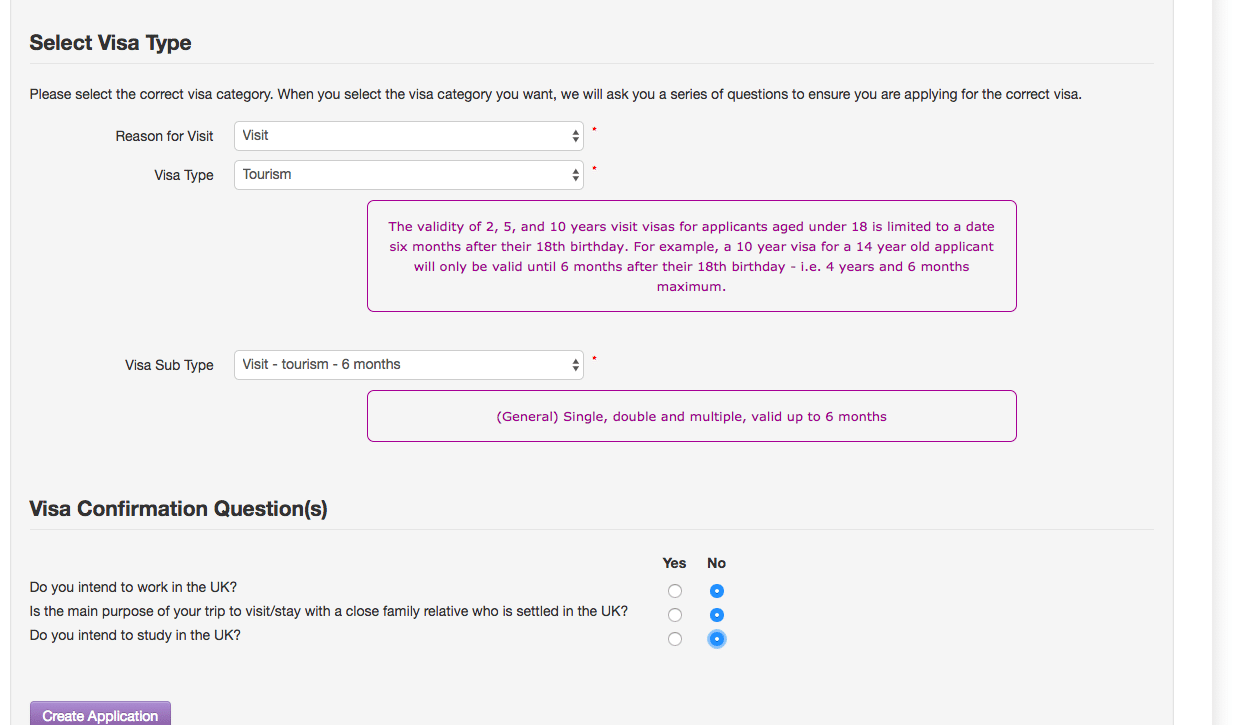Viewport: 1257px width, 725px height.
Task: Choose Yes for visiting a close family relative
Action: [675, 615]
